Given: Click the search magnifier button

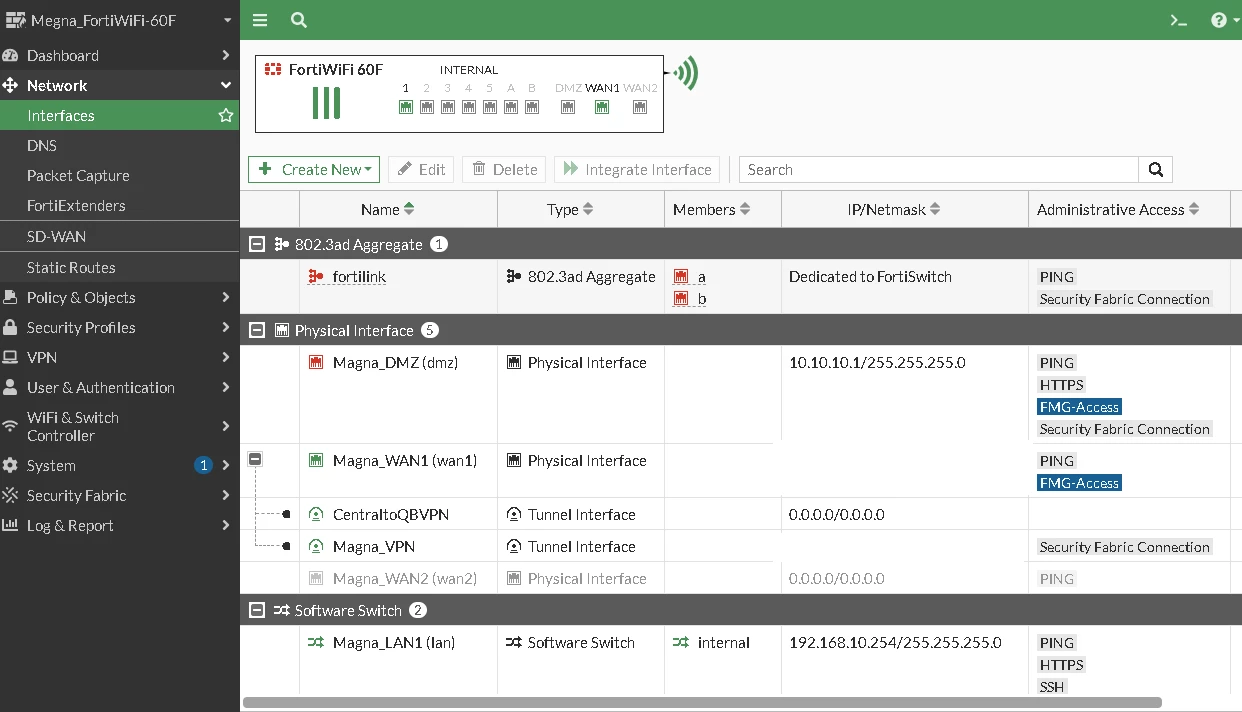Looking at the screenshot, I should (1155, 170).
